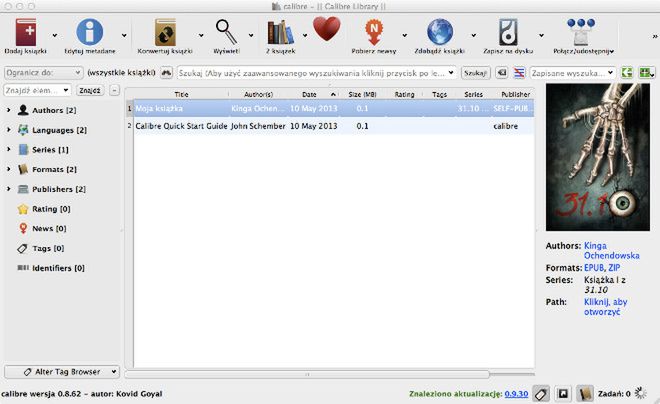The height and width of the screenshot is (404, 660).
Task: Click the Połącz/udostępnij icon
Action: click(581, 32)
